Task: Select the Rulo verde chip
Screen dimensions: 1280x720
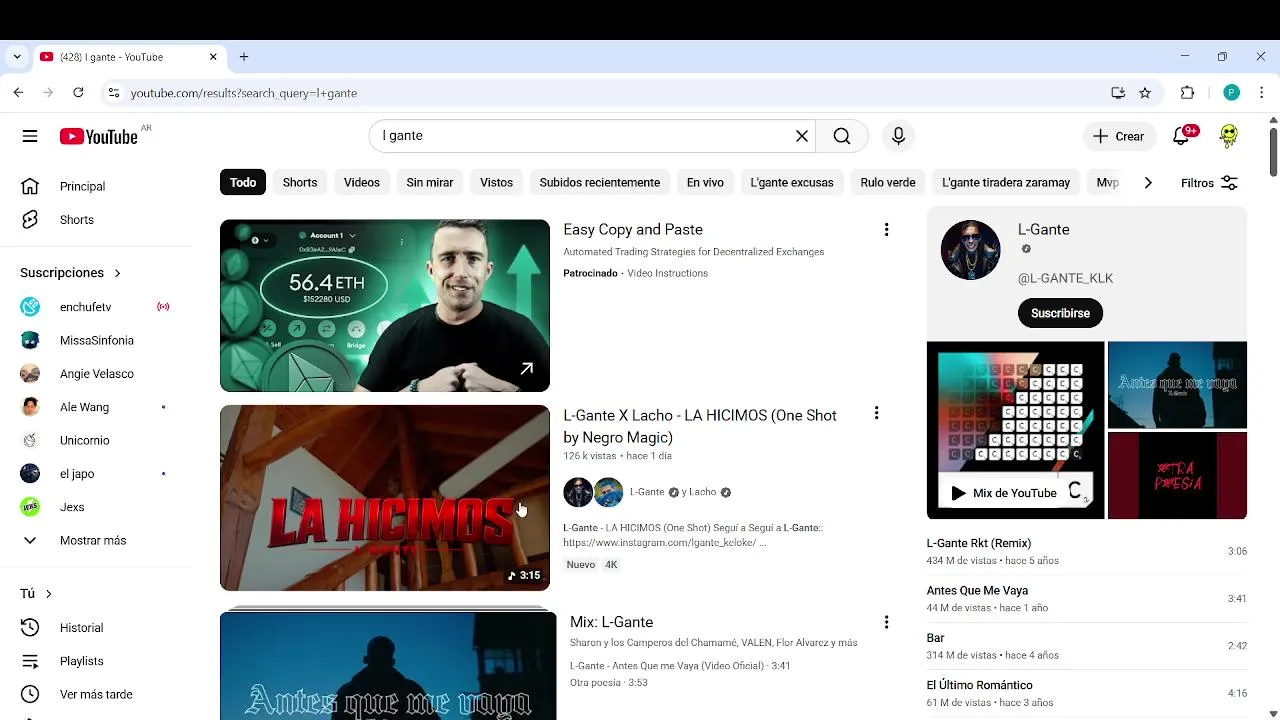Action: (888, 182)
